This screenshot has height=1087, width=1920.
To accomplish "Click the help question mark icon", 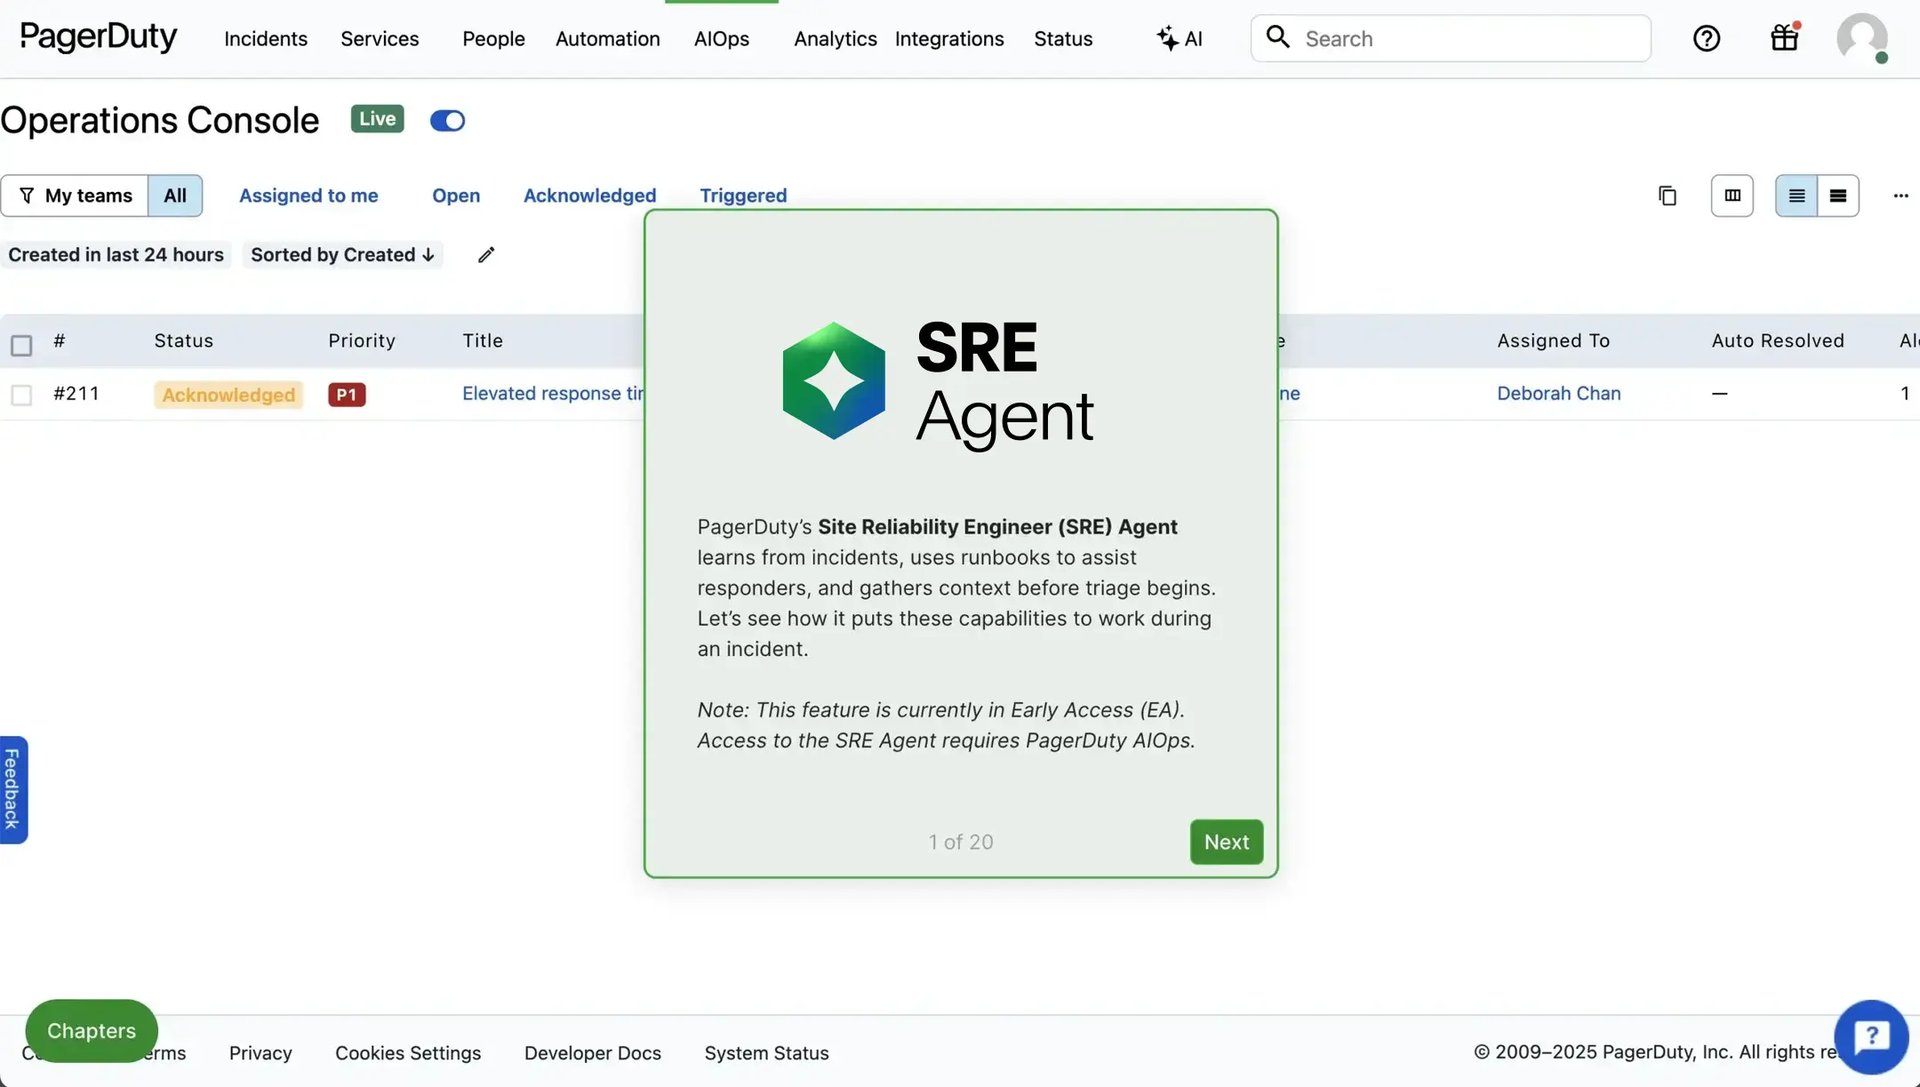I will [x=1706, y=38].
